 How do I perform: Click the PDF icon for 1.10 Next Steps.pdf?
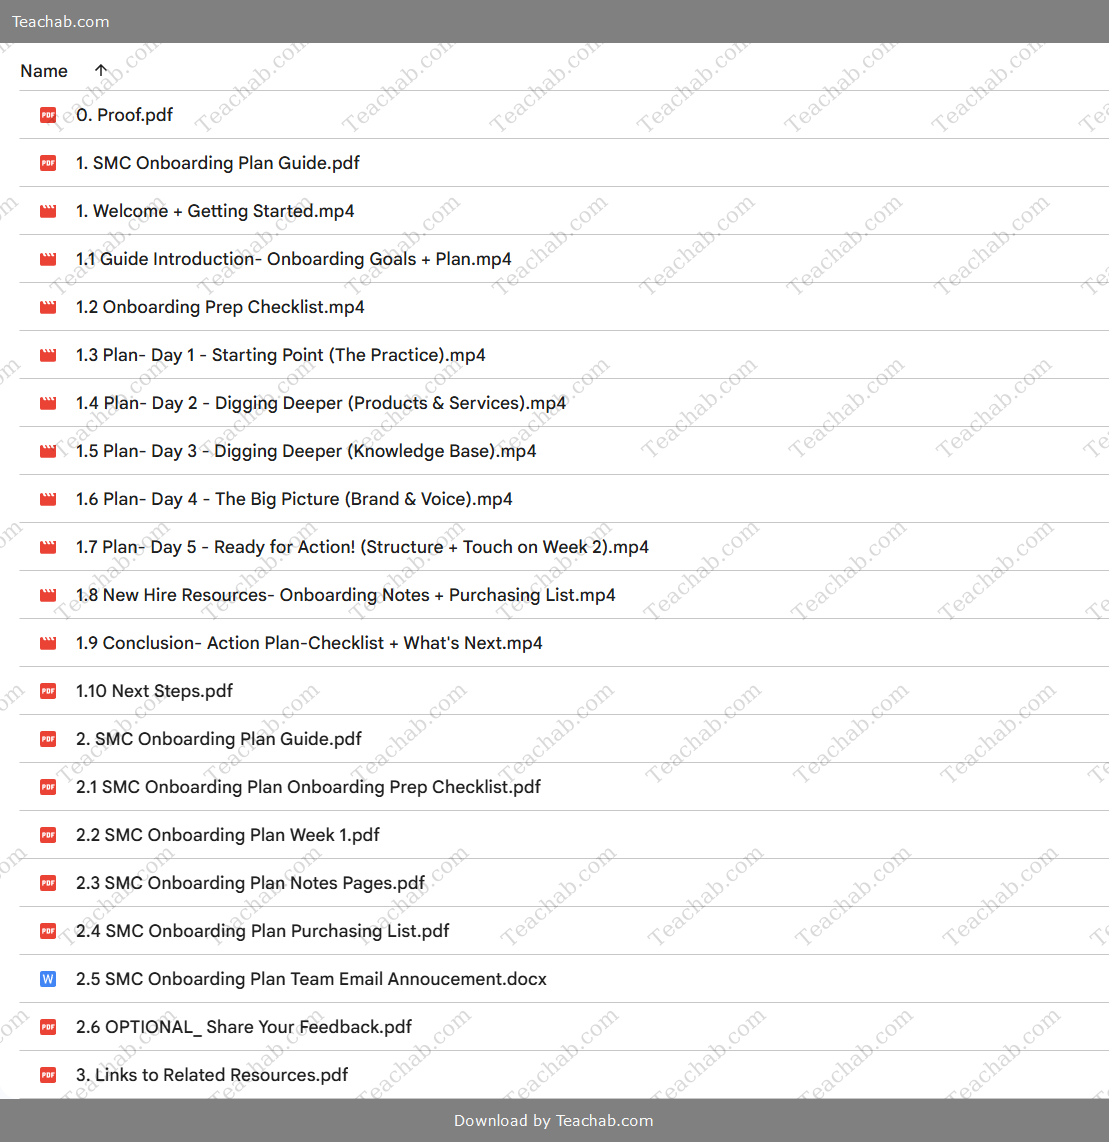pos(48,691)
